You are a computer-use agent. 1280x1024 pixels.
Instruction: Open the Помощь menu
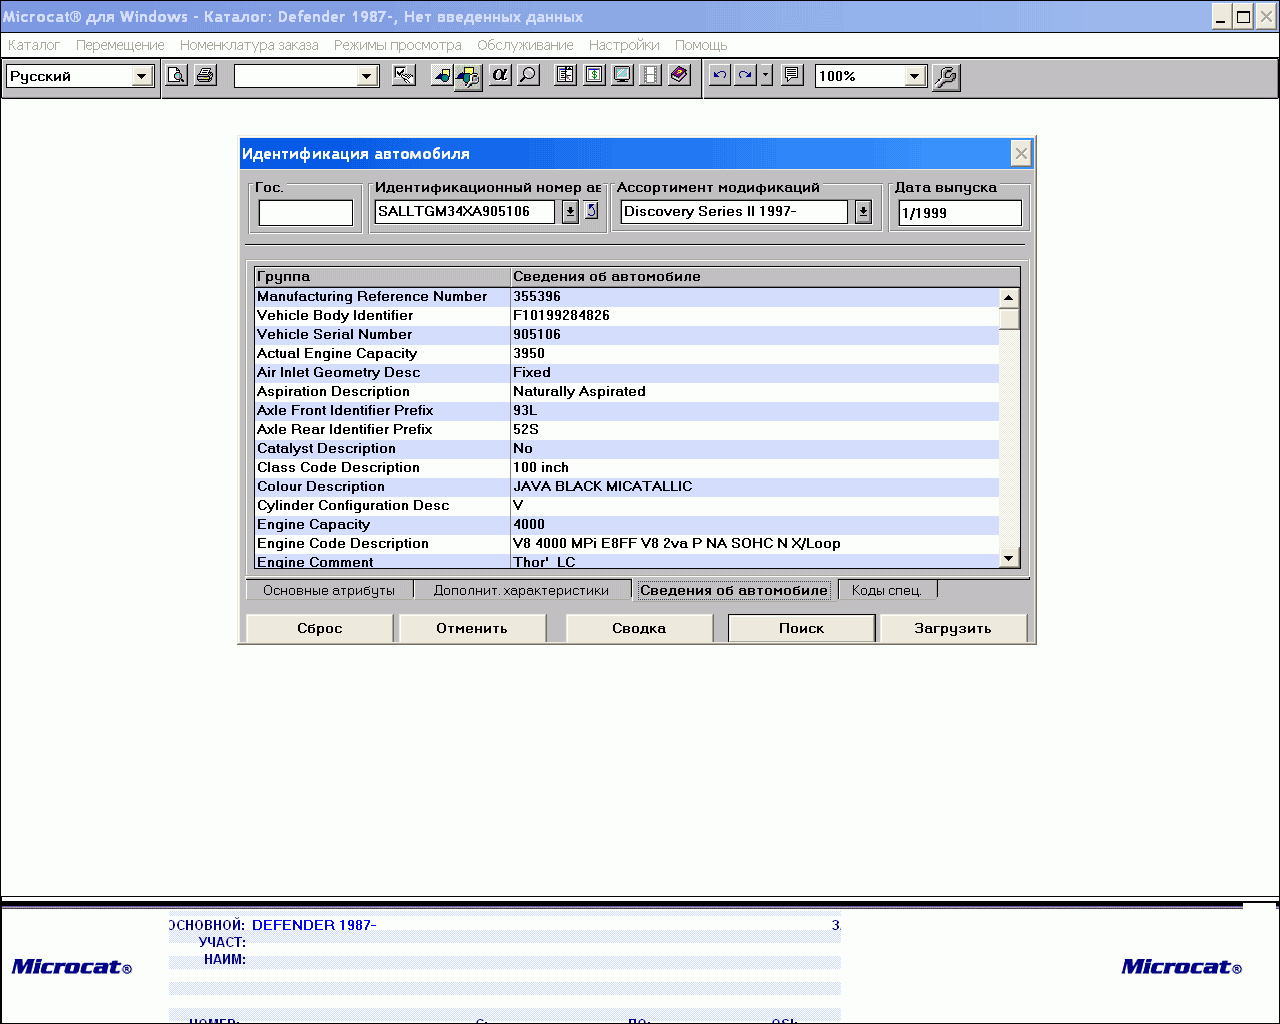click(701, 45)
